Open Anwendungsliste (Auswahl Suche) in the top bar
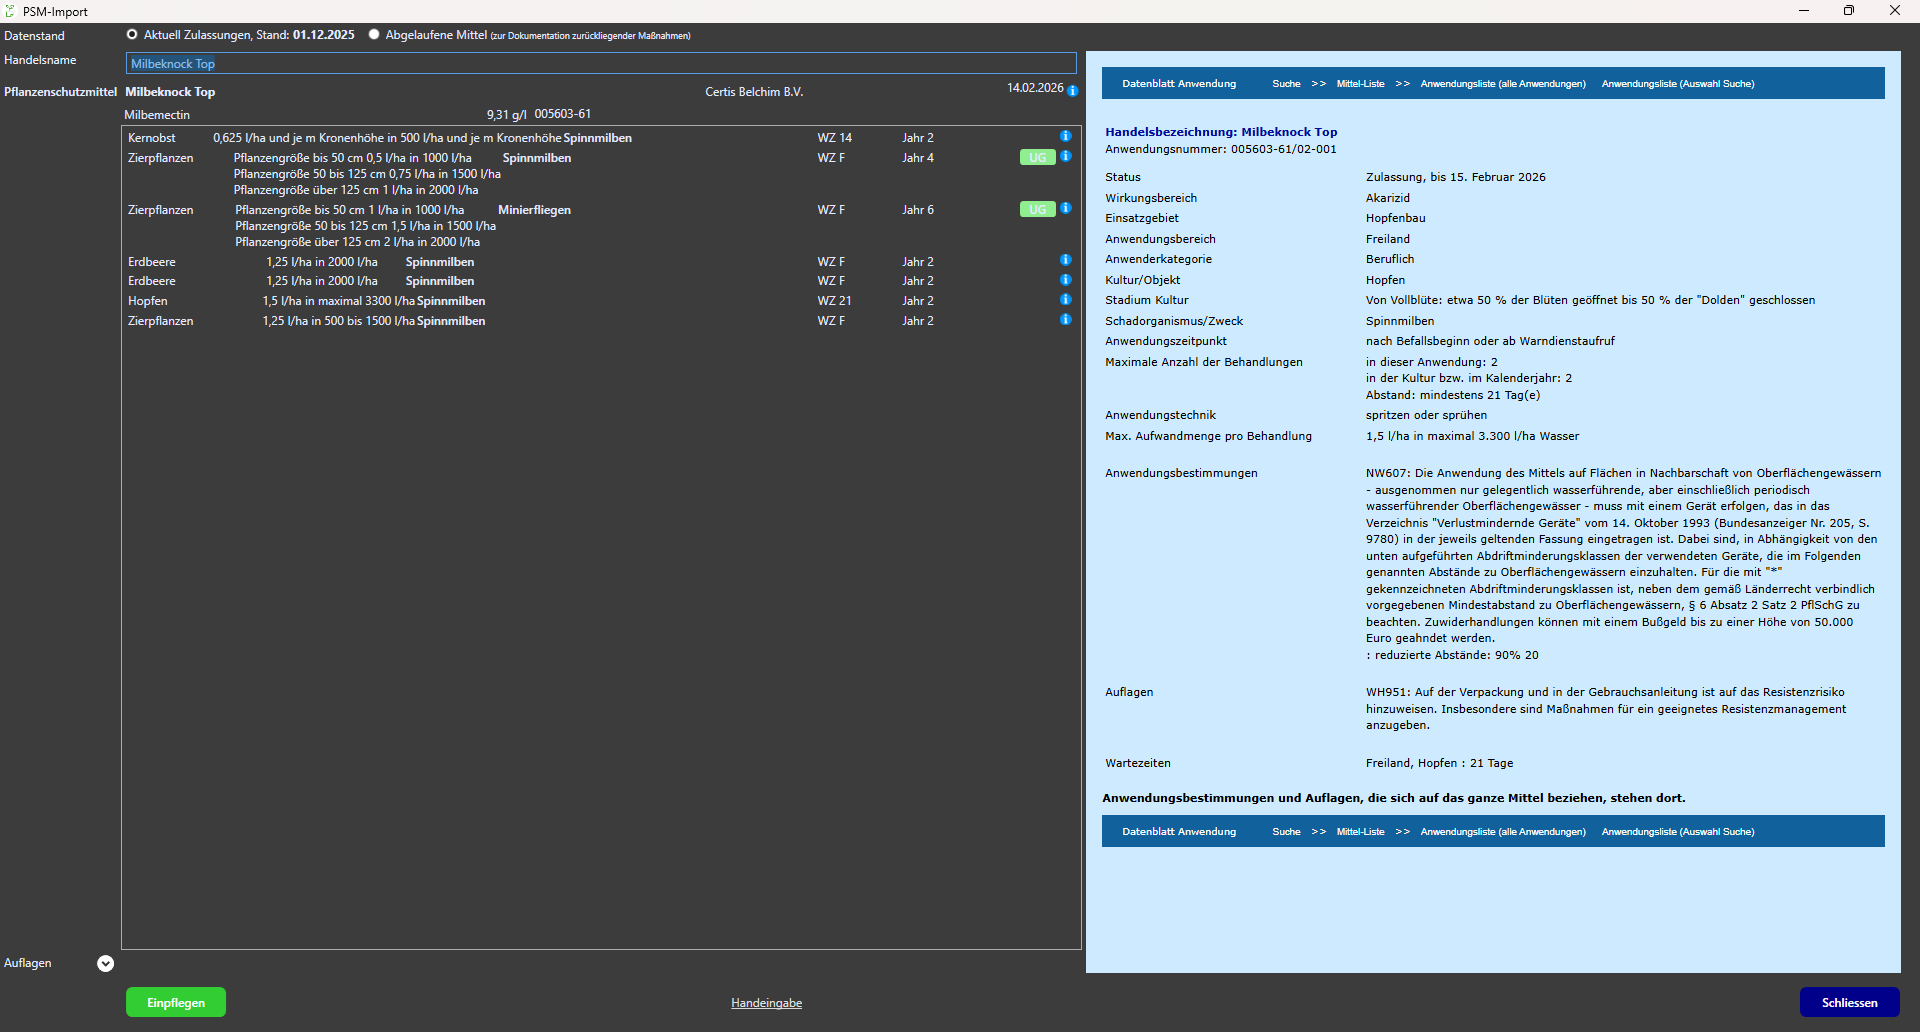The image size is (1920, 1032). [x=1677, y=84]
